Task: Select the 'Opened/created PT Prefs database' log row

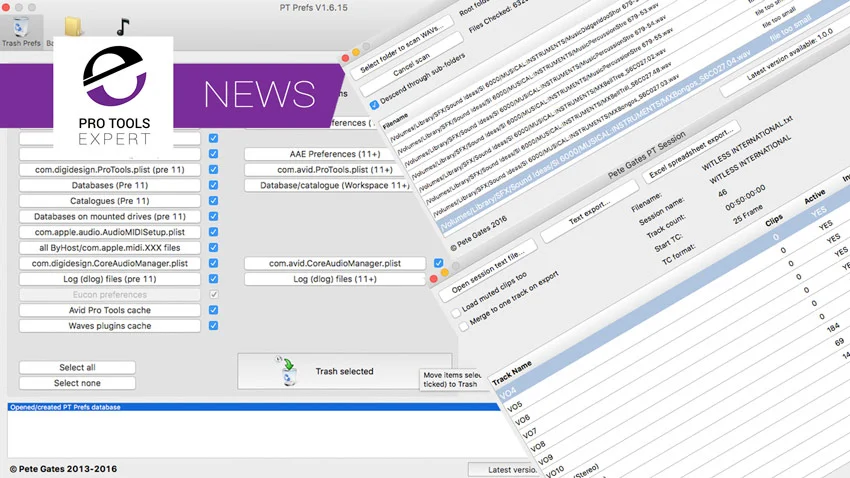Action: click(x=254, y=407)
